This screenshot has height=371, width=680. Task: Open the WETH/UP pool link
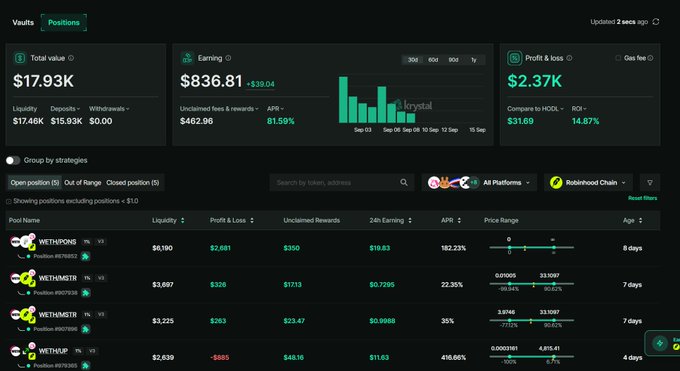[x=53, y=351]
